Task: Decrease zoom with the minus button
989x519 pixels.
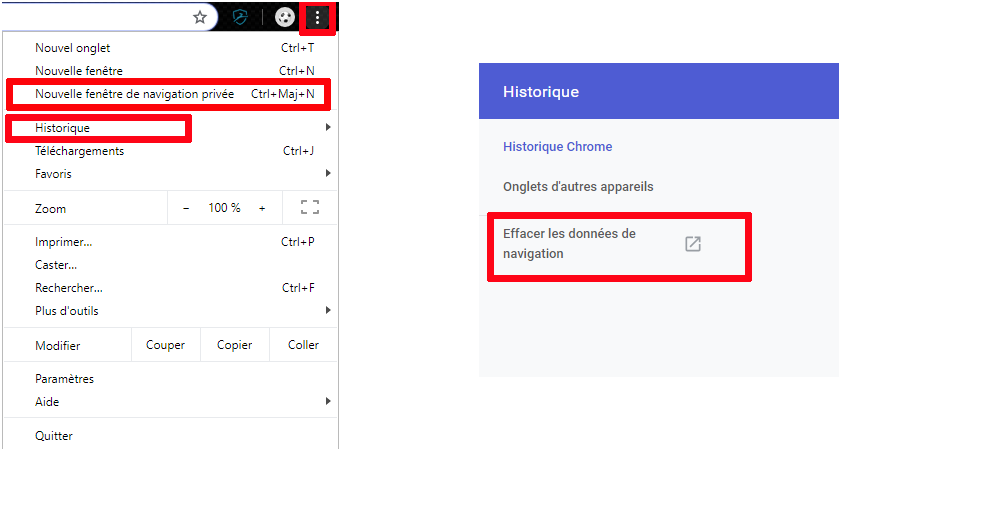Action: click(x=186, y=208)
